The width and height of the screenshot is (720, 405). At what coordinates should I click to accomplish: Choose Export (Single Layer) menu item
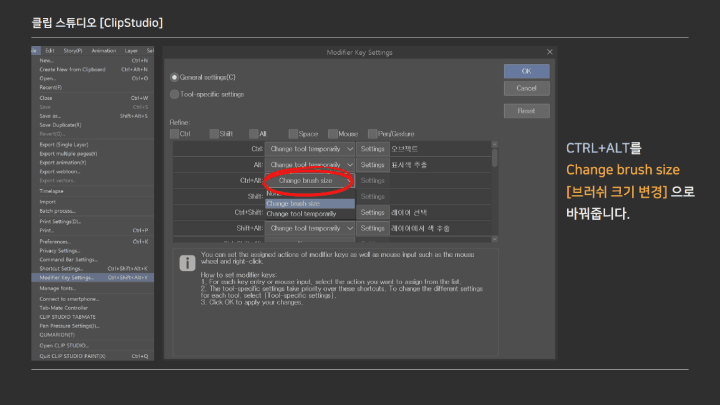point(93,145)
